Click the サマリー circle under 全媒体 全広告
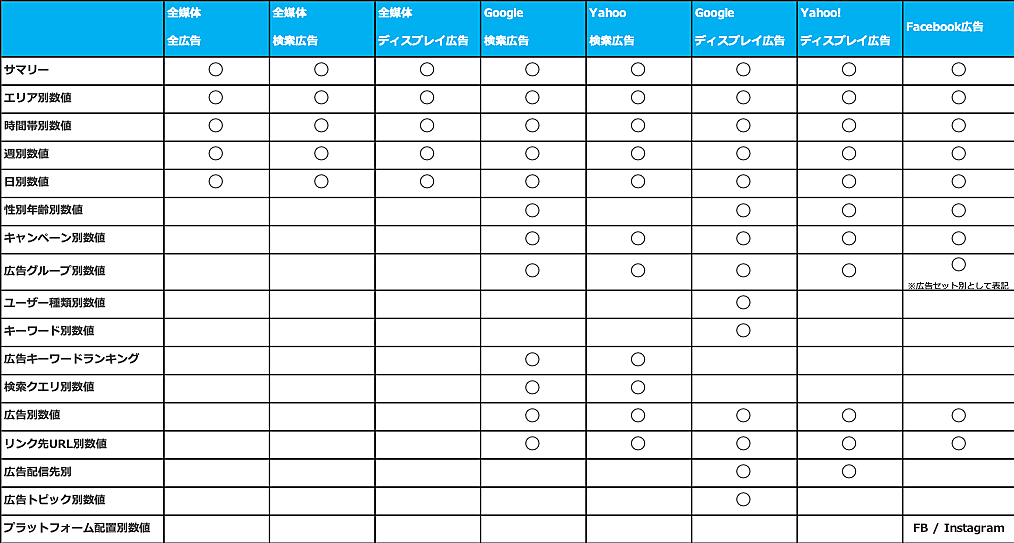The height and width of the screenshot is (543, 1014). tap(215, 70)
